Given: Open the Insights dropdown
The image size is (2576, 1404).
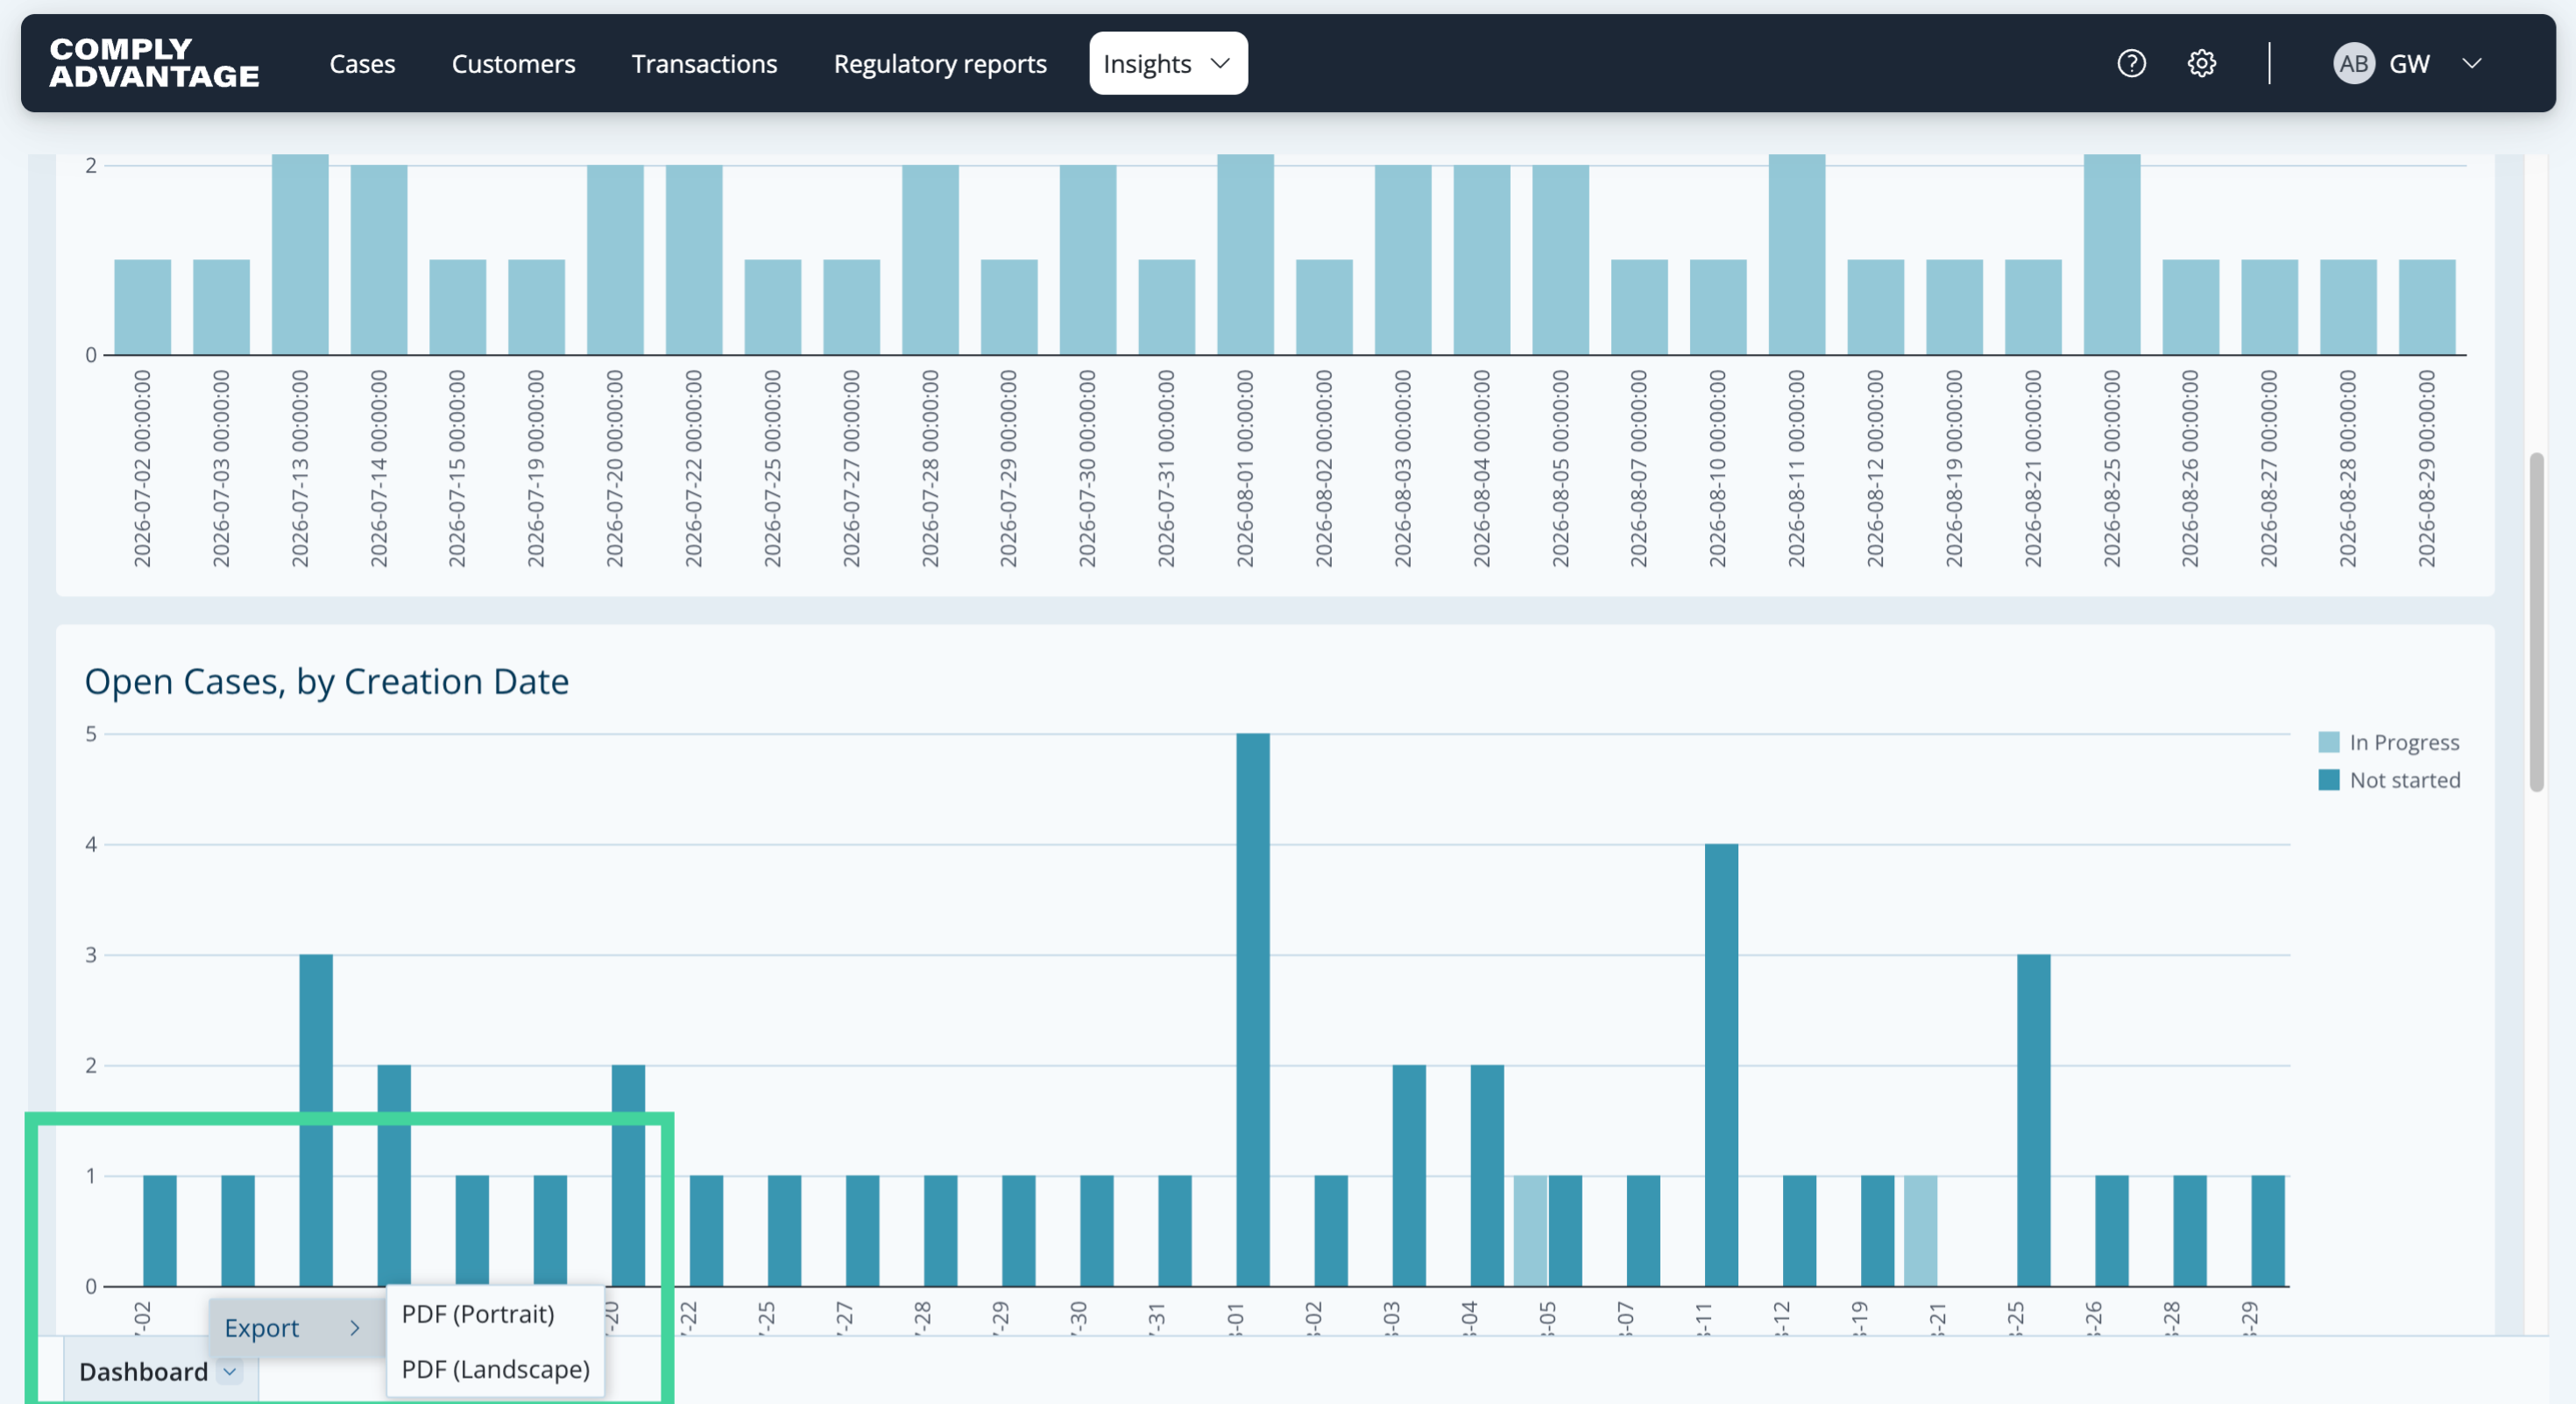Looking at the screenshot, I should point(1167,64).
